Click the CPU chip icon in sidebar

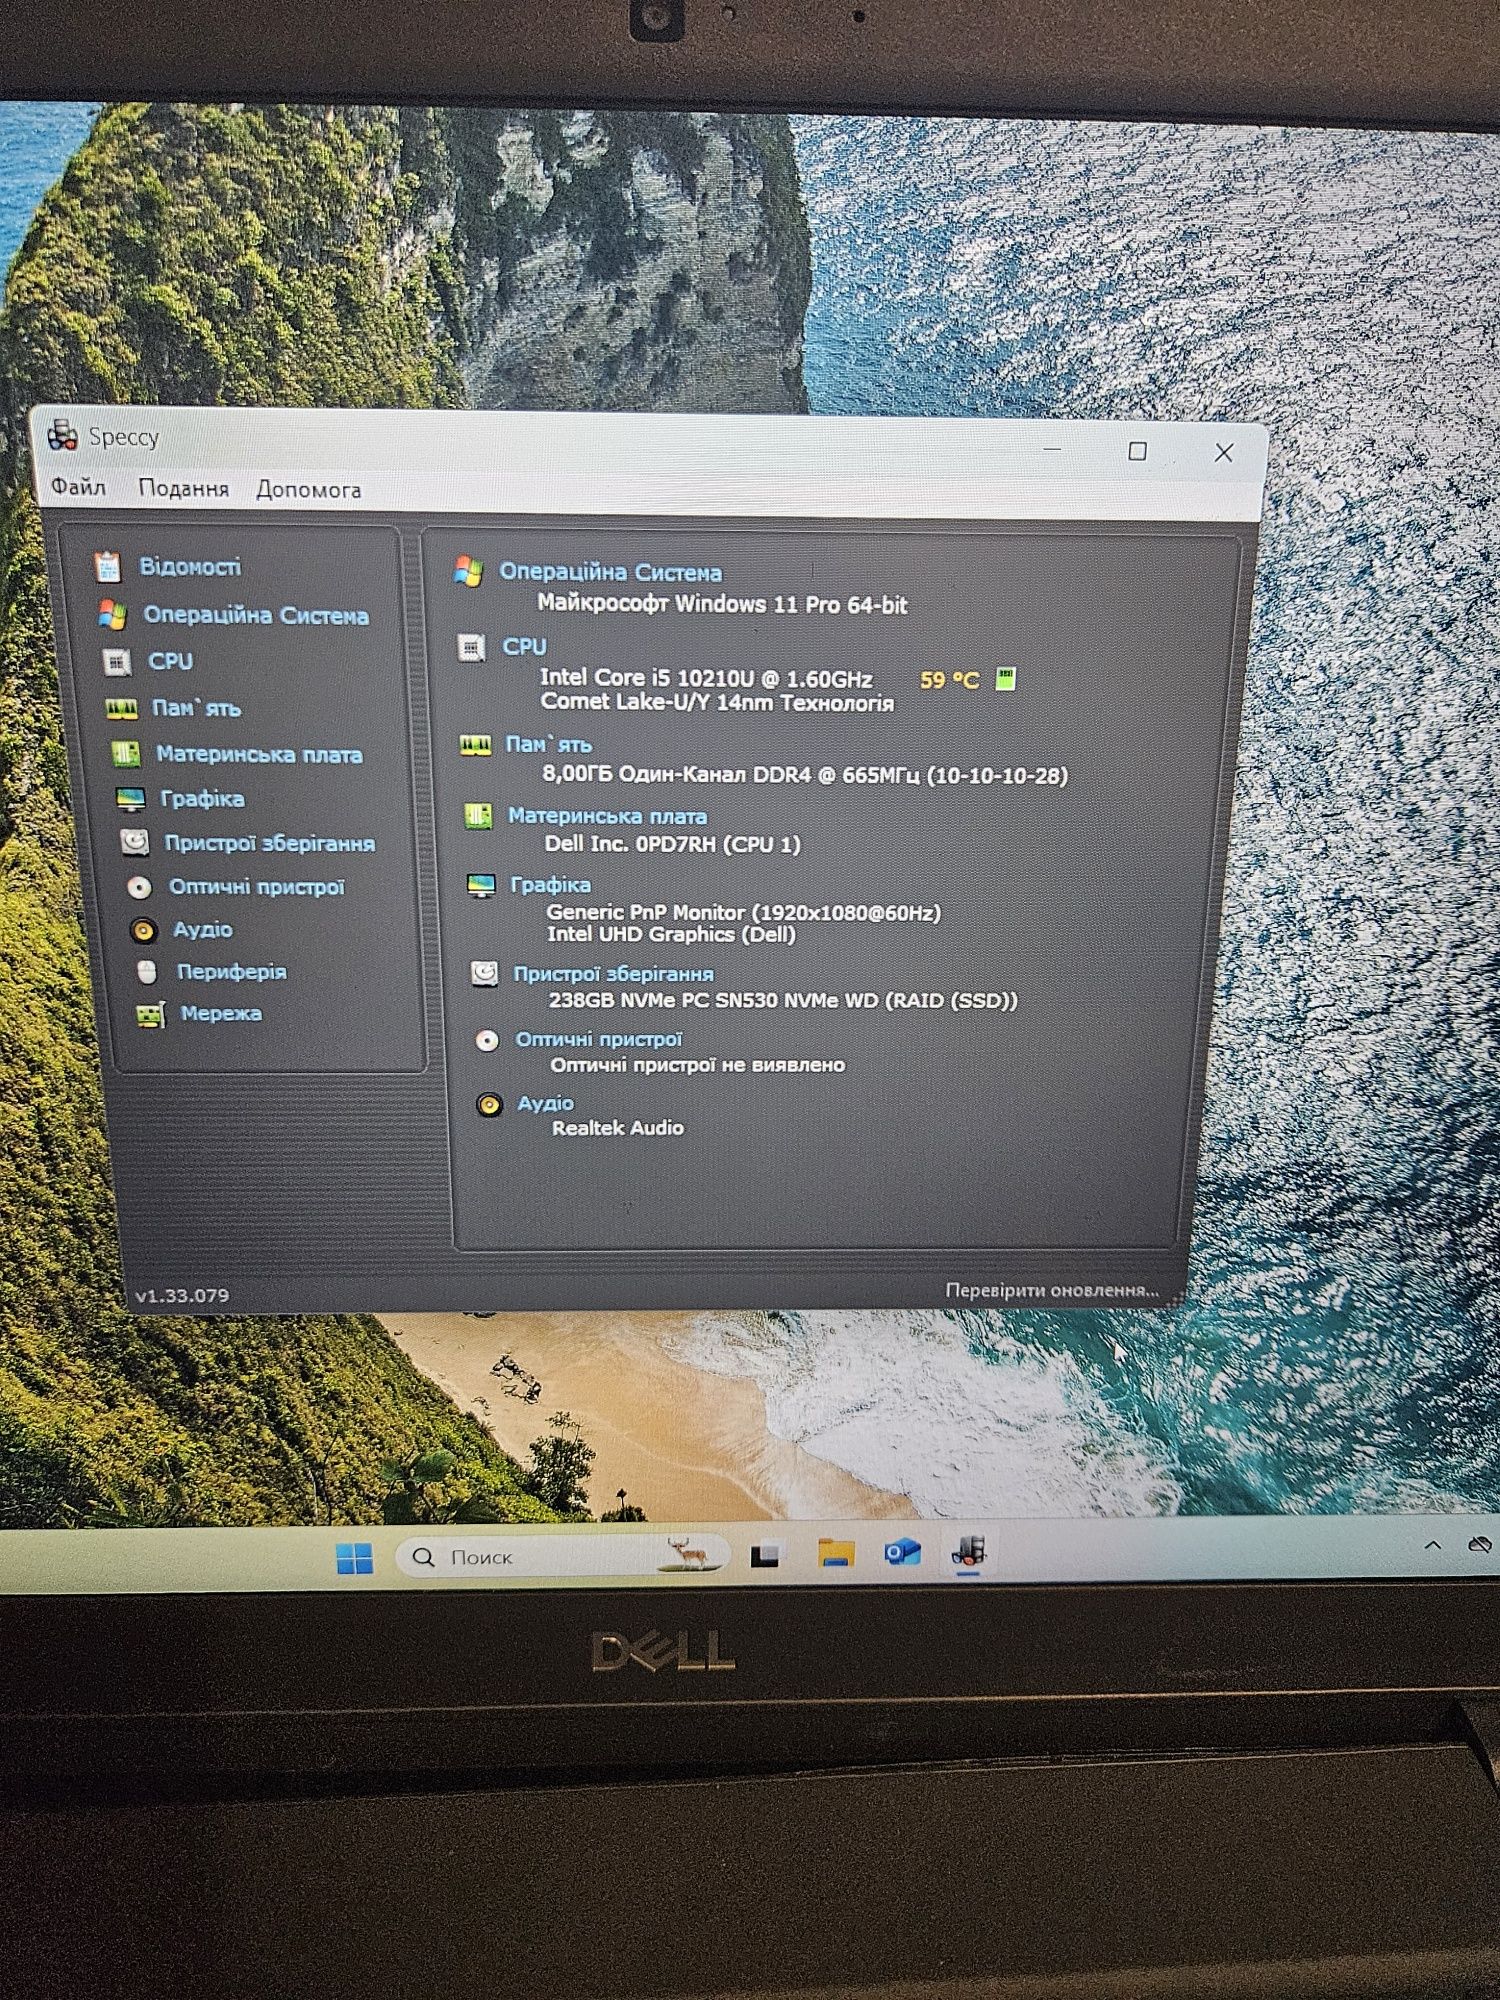point(117,662)
